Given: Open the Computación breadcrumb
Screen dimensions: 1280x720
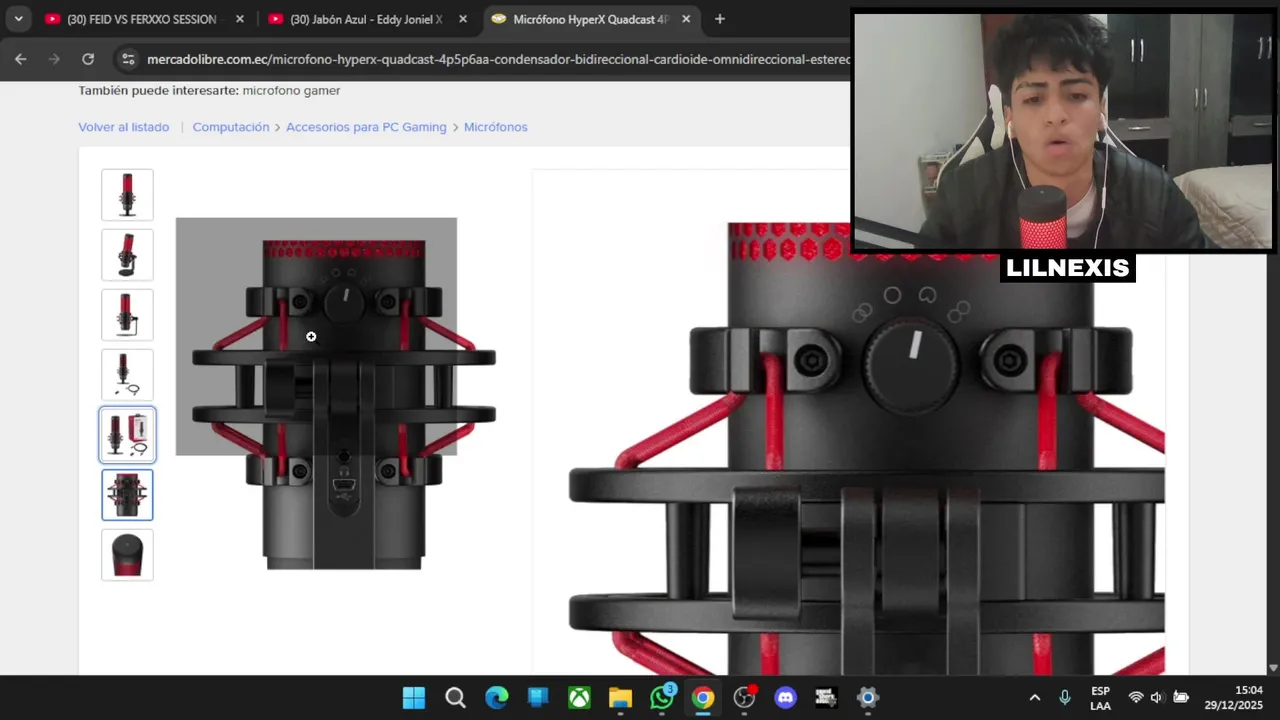Looking at the screenshot, I should 231,127.
